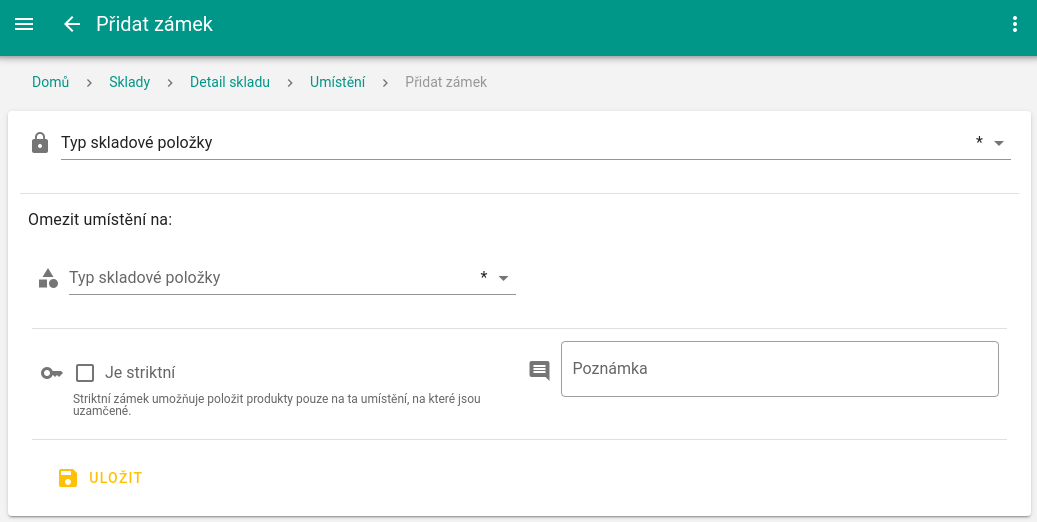
Task: Open the three-dot more options menu
Action: click(1015, 24)
